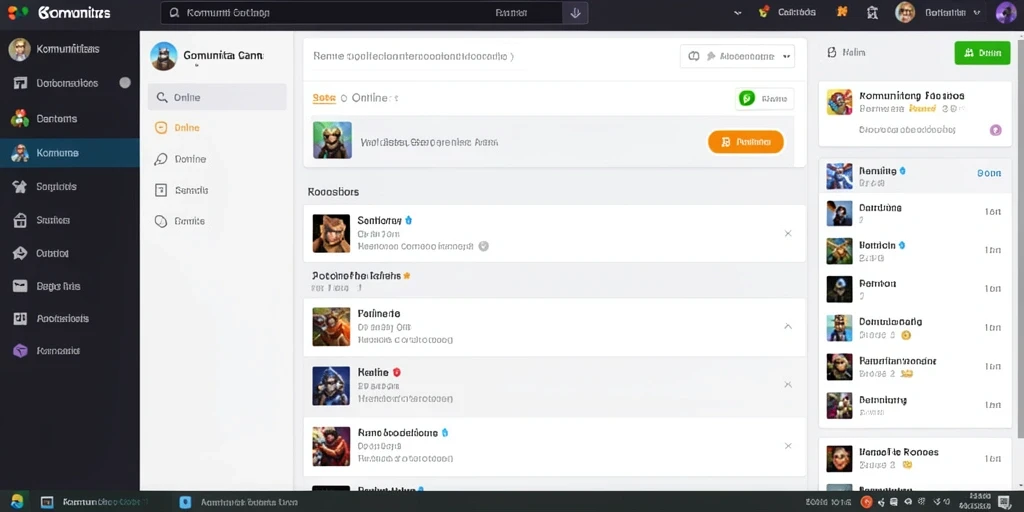Viewport: 1024px width, 512px height.
Task: Click the Parlinerte avatar thumbnail
Action: (x=331, y=327)
